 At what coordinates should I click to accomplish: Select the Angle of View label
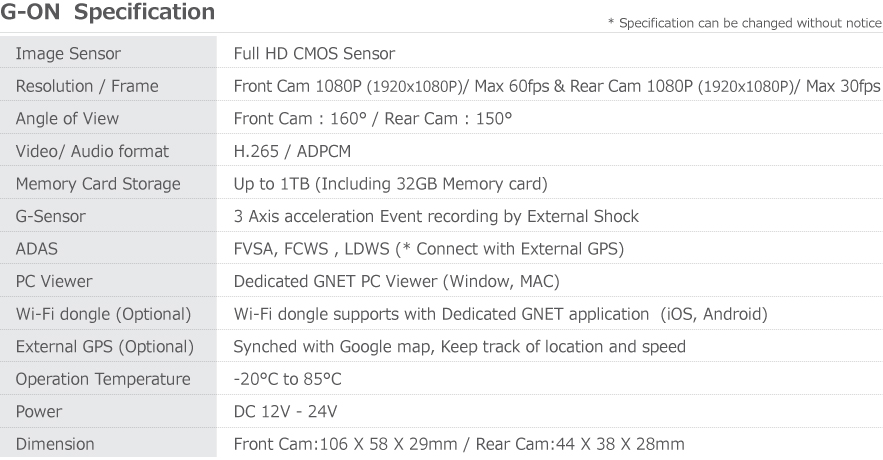coord(68,119)
